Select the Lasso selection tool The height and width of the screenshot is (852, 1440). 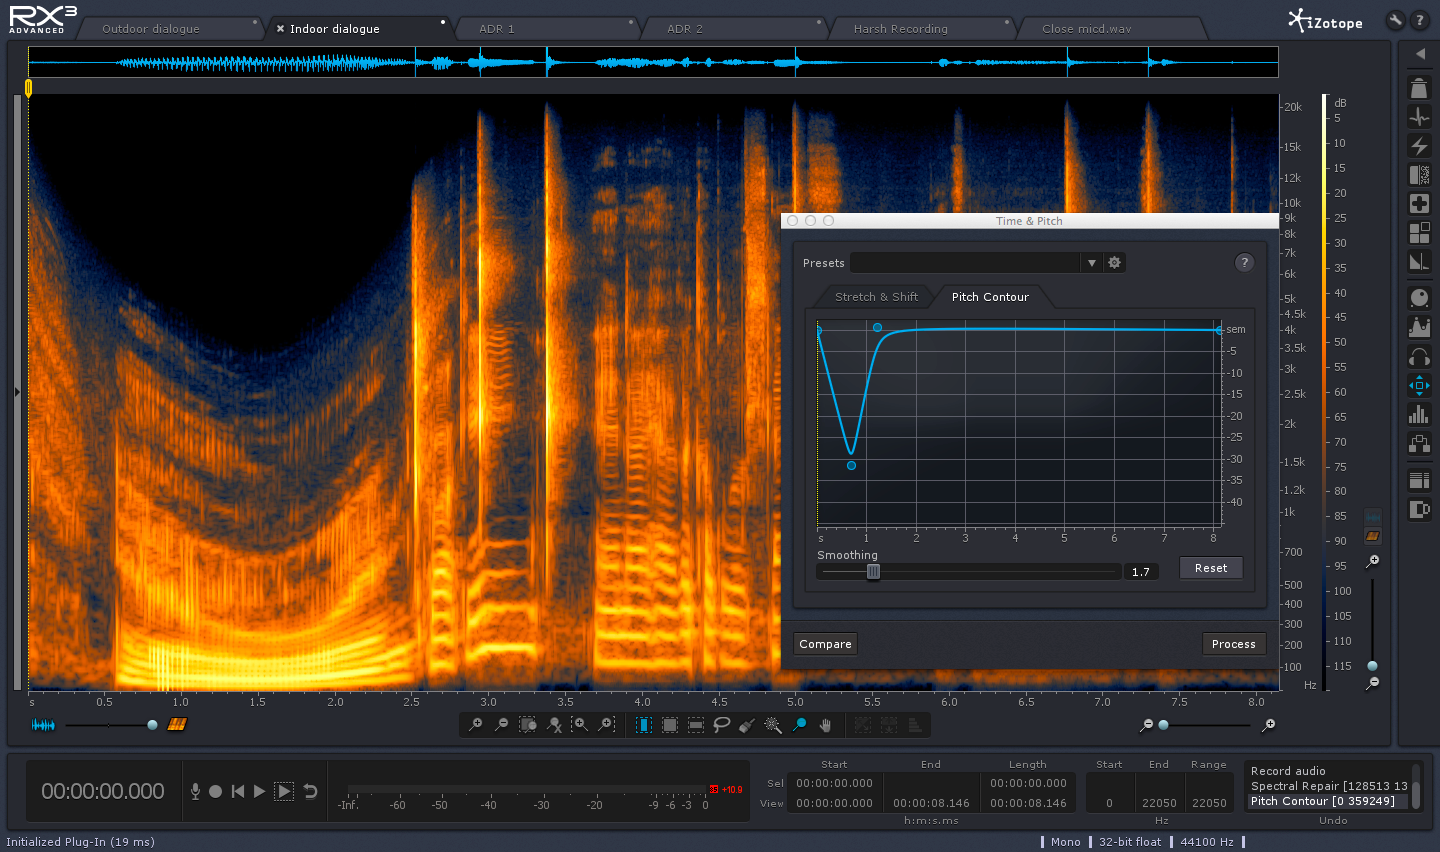[x=721, y=725]
